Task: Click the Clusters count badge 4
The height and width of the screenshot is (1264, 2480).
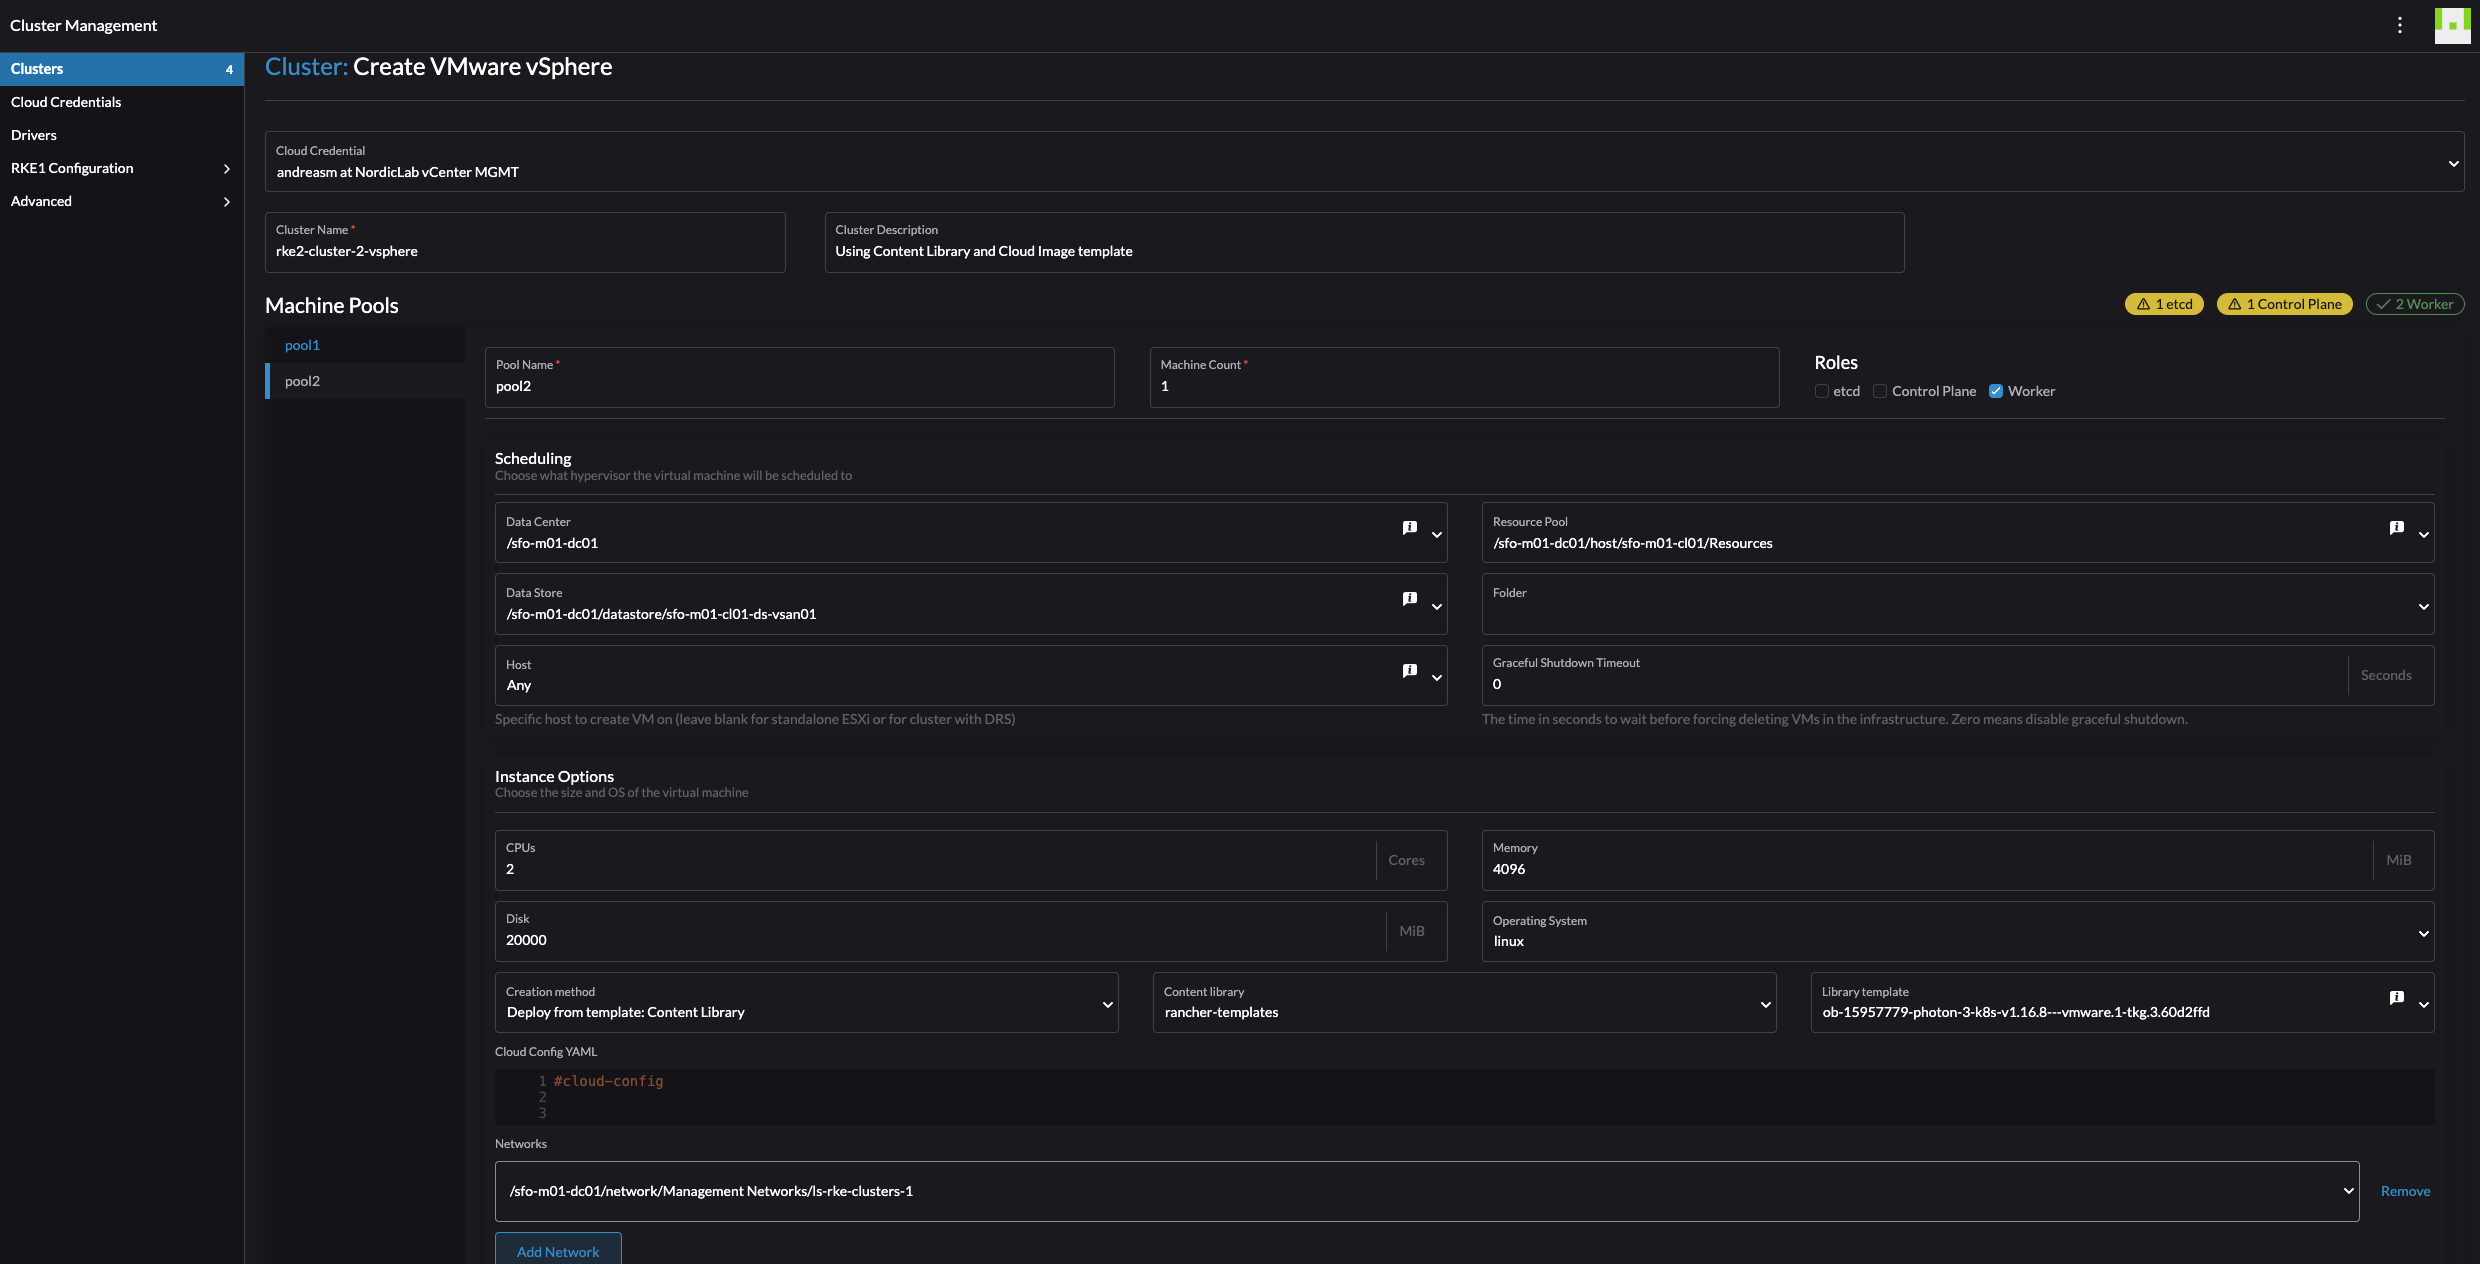Action: click(229, 69)
